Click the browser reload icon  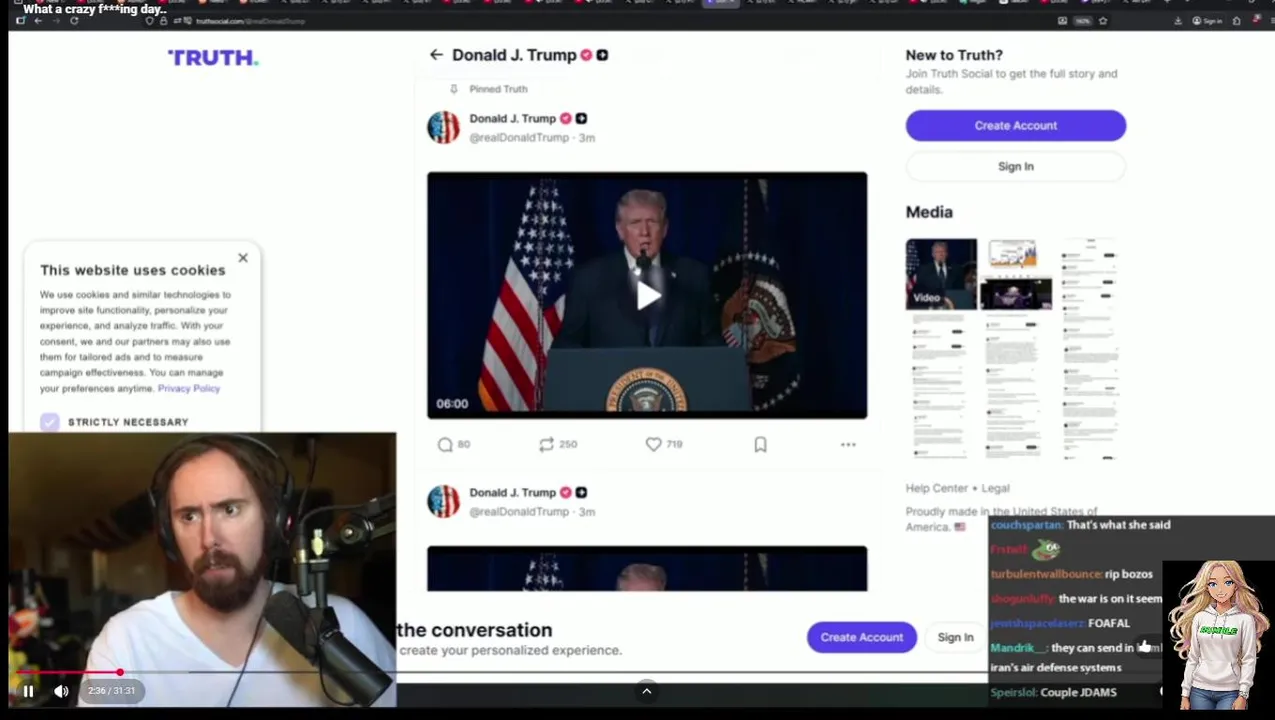pos(74,21)
